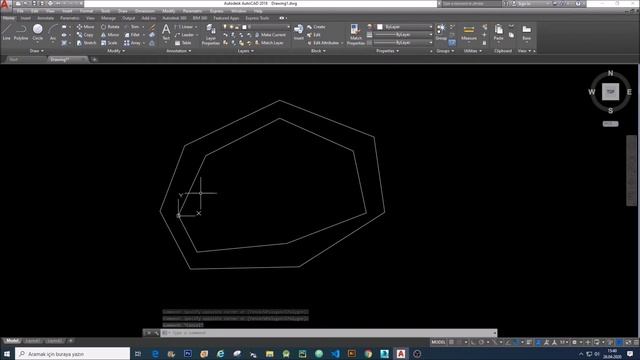640x360 pixels.
Task: Click the Measure tool
Action: [x=469, y=33]
